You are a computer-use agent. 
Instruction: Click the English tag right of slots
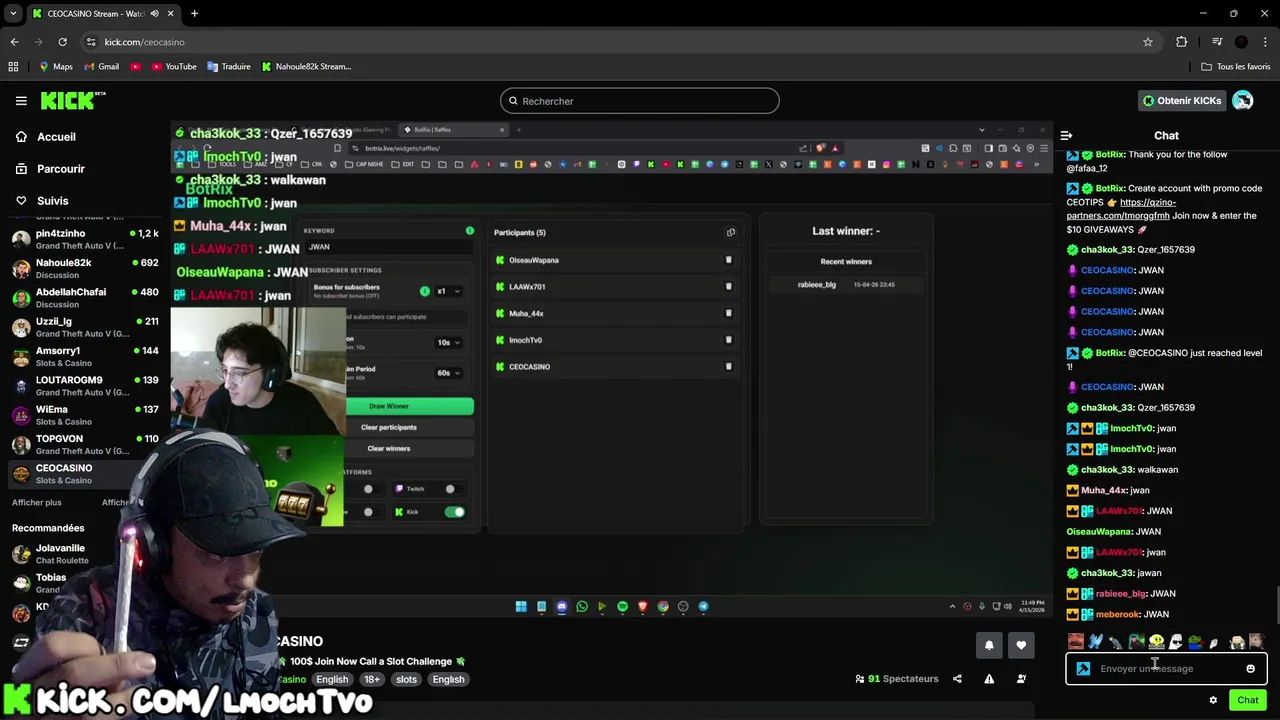click(x=448, y=679)
